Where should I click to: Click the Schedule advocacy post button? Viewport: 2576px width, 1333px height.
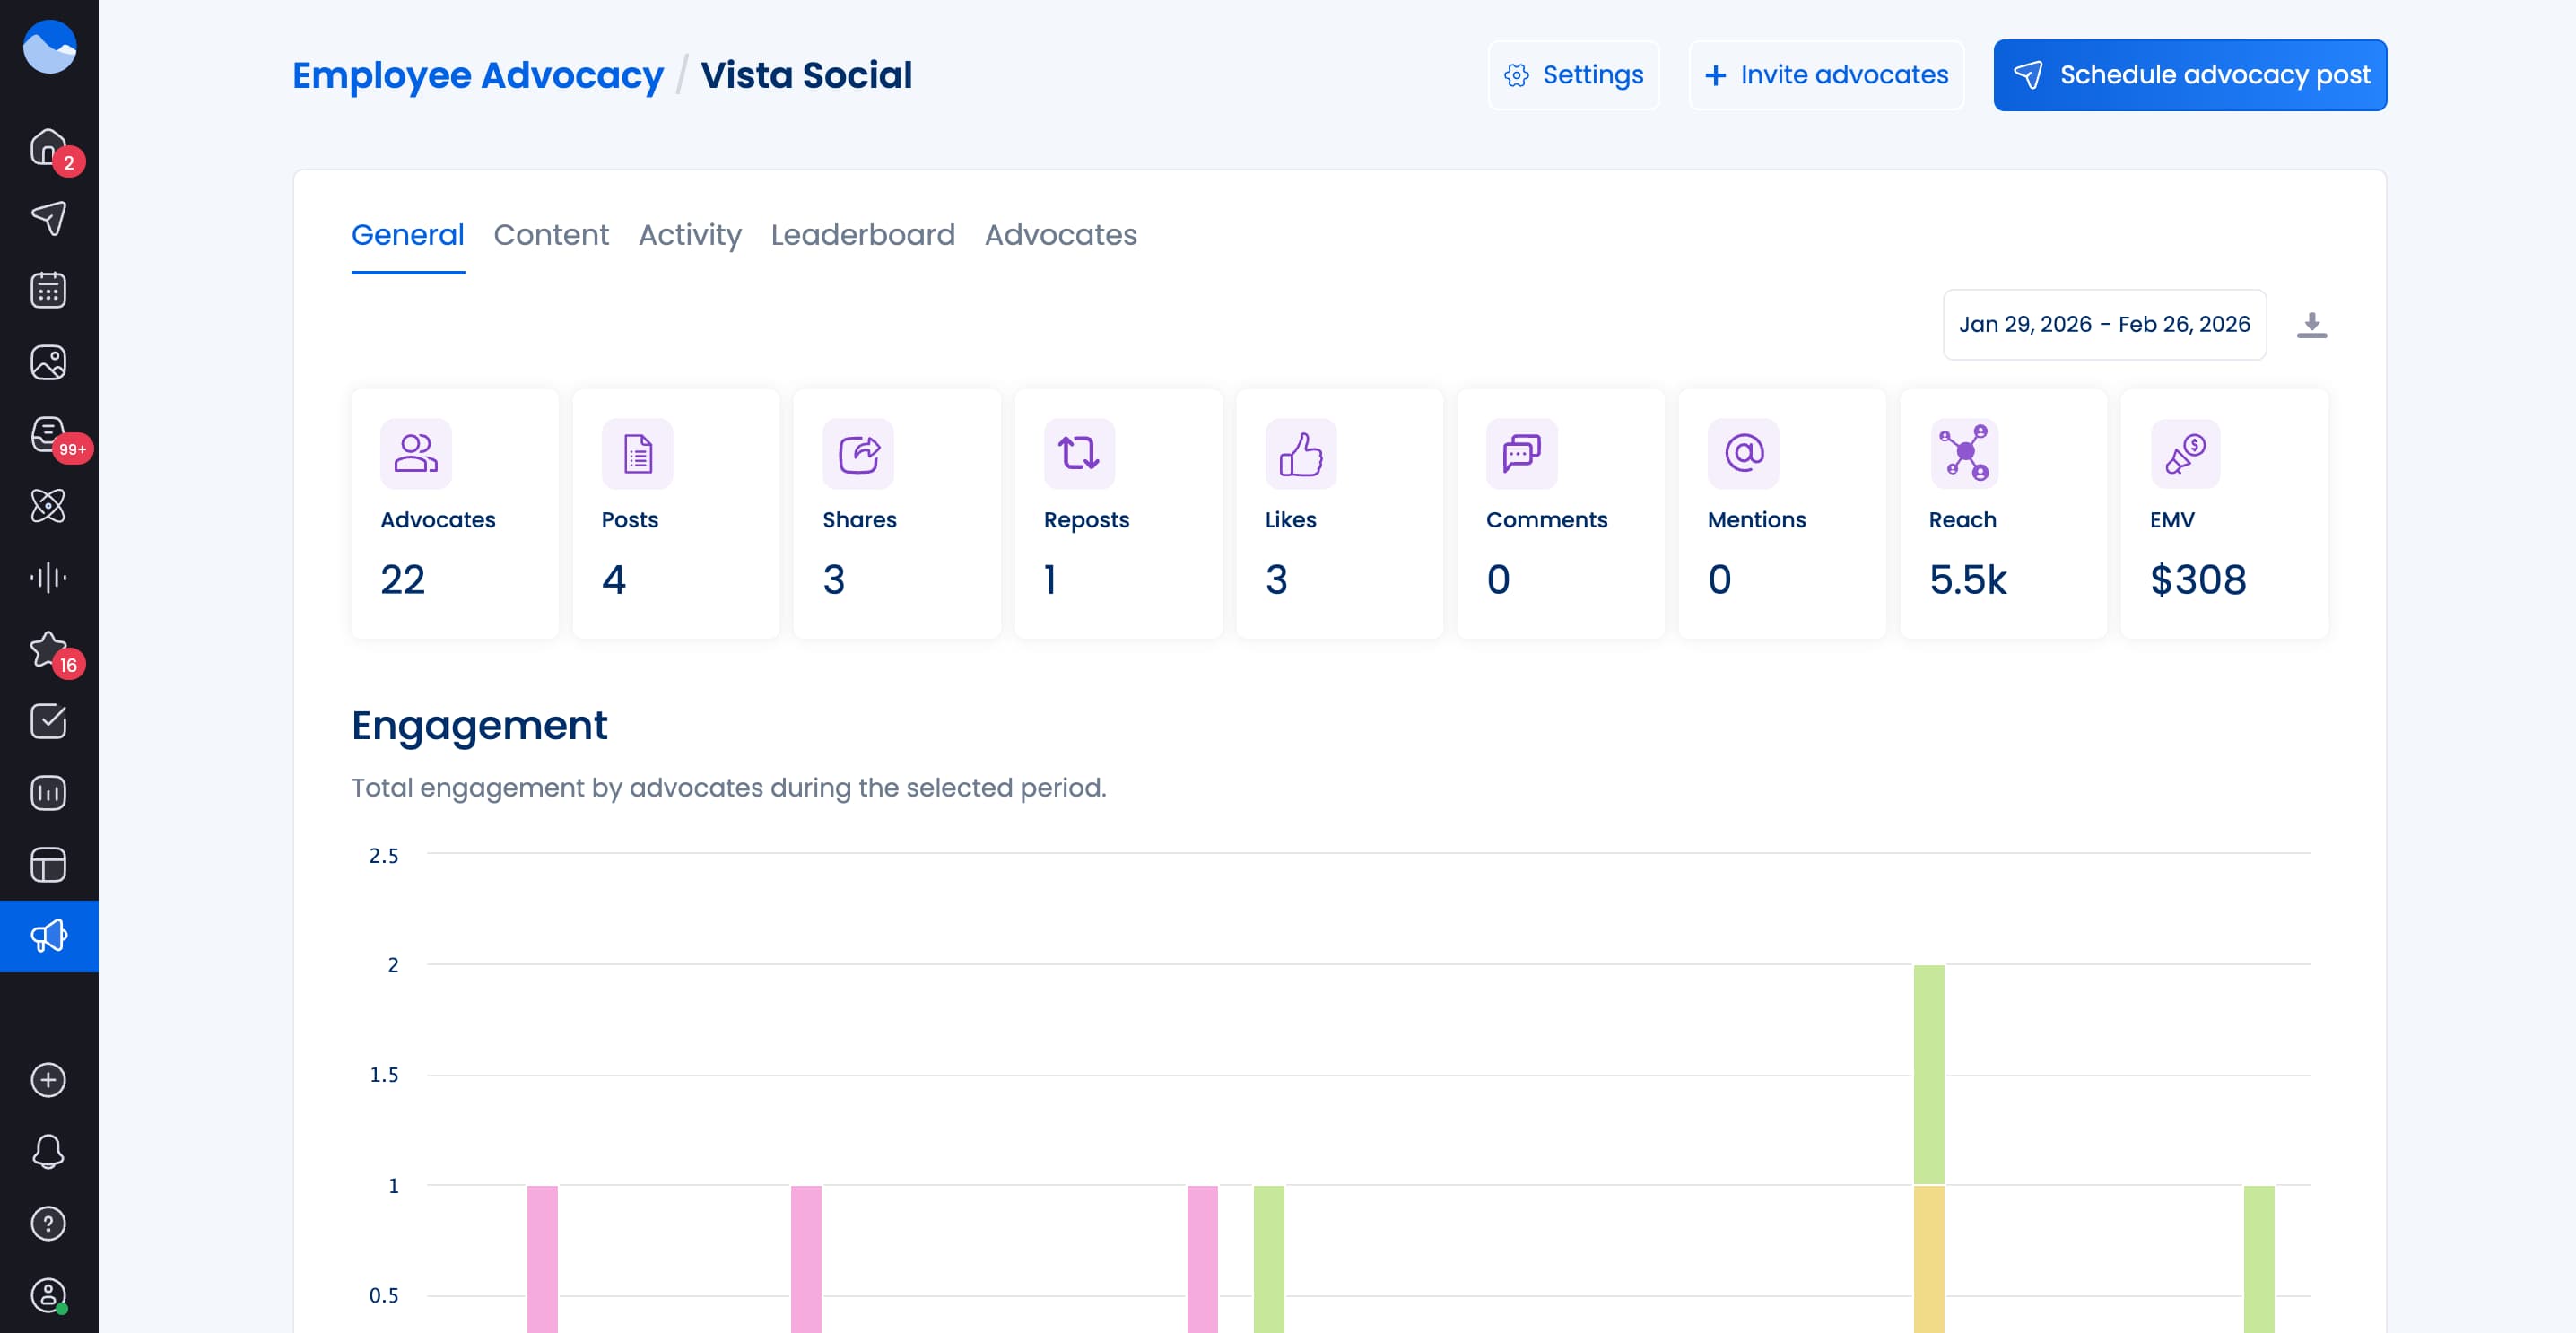pos(2190,74)
